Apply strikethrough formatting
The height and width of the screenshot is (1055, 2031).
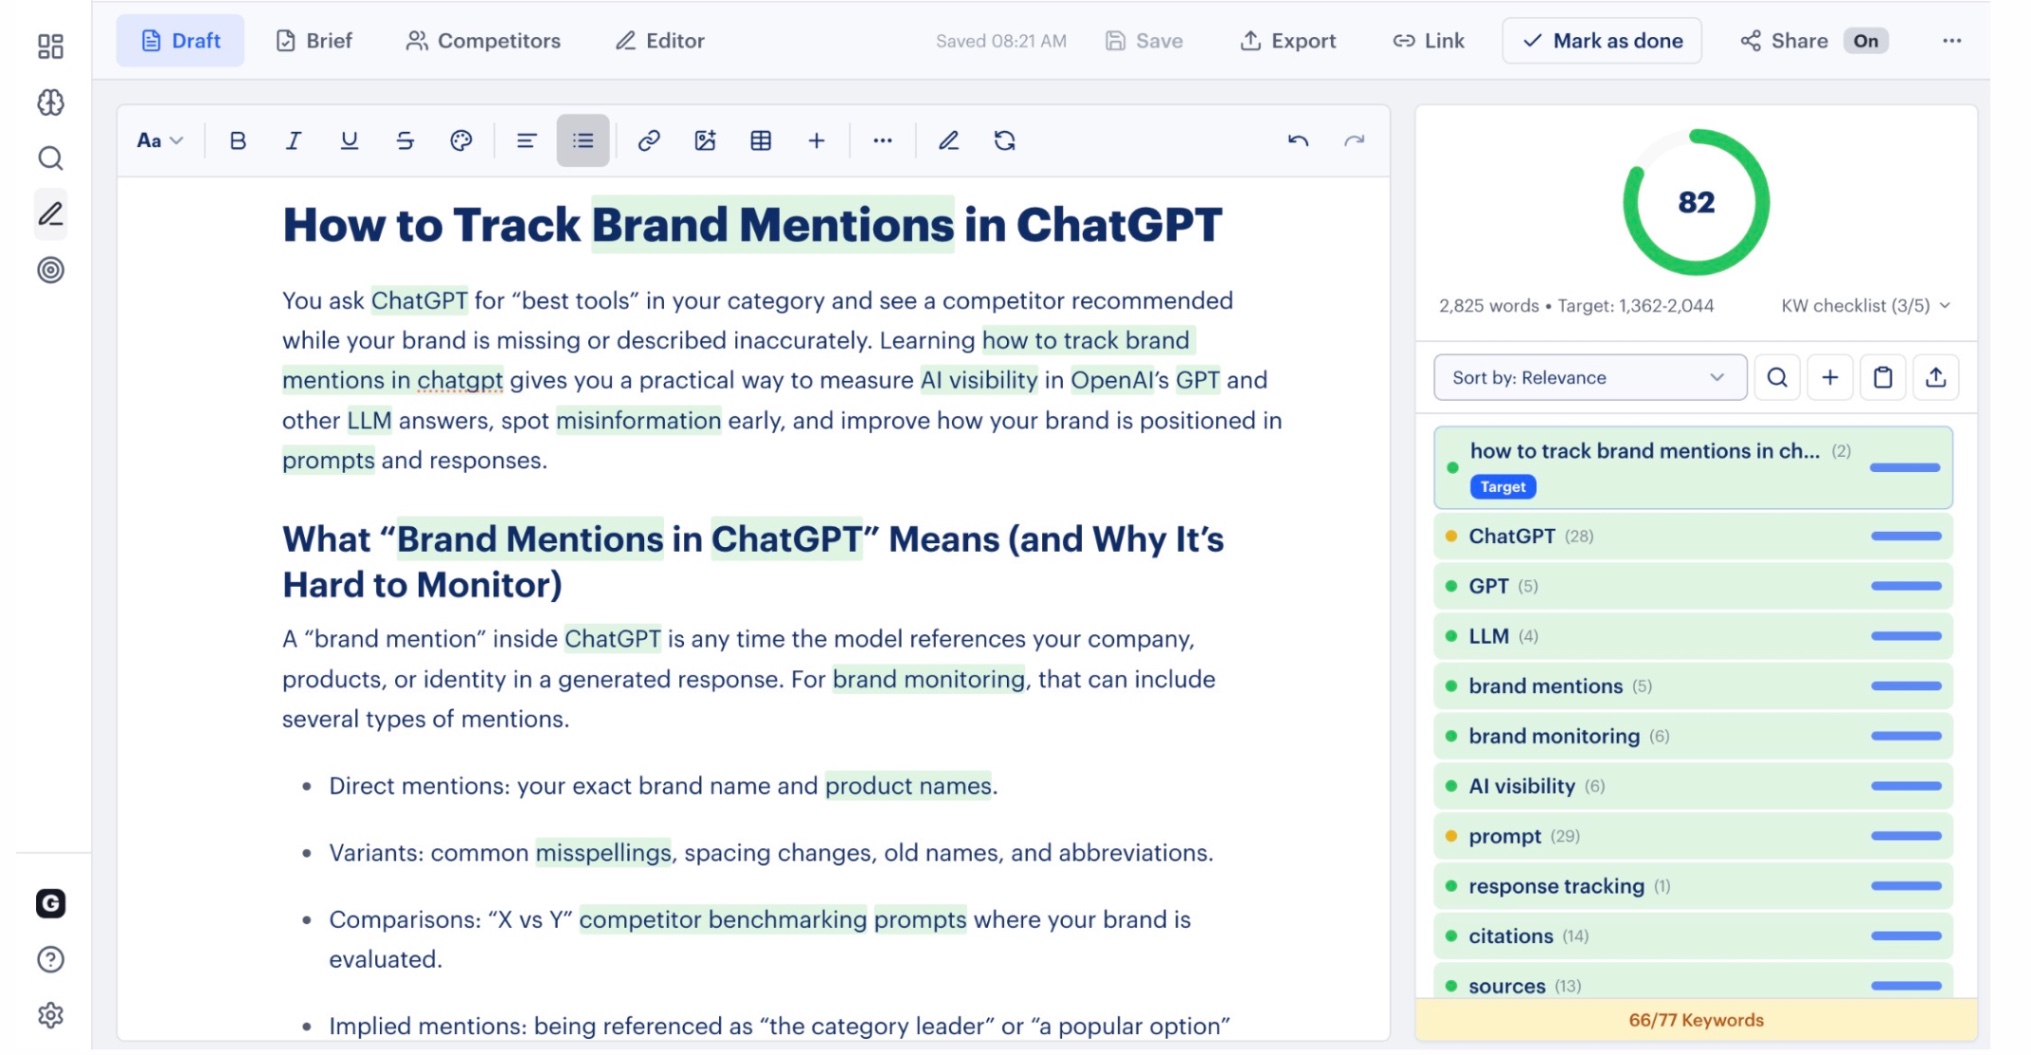pos(405,141)
